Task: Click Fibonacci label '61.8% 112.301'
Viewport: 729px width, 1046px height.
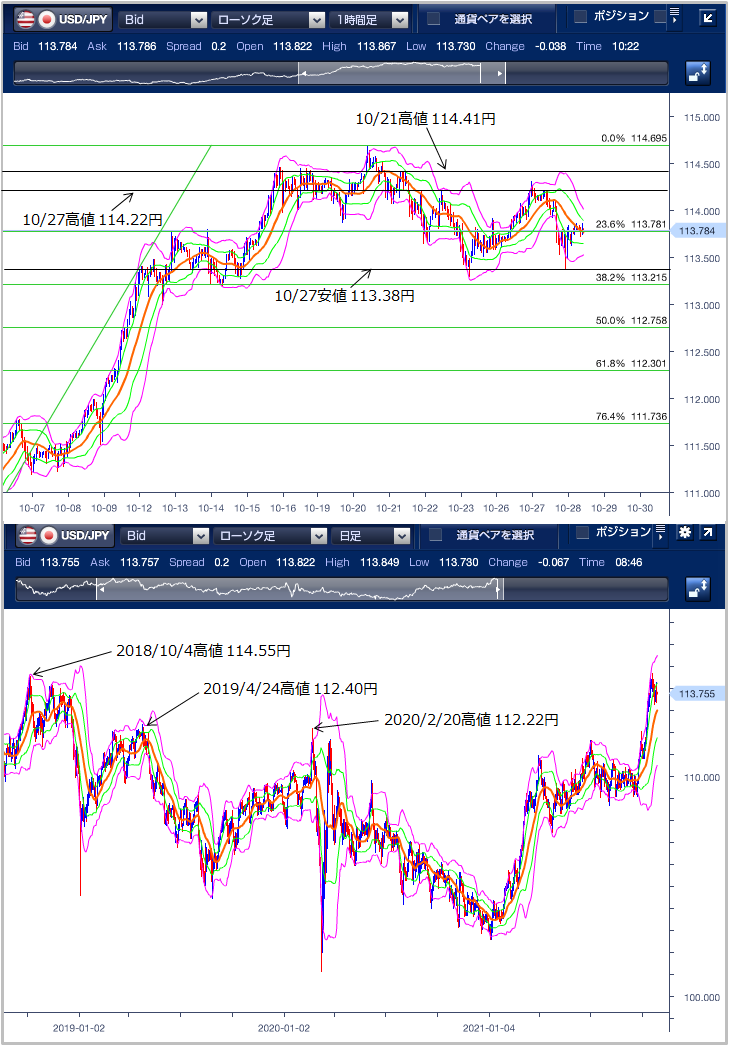Action: (x=631, y=364)
